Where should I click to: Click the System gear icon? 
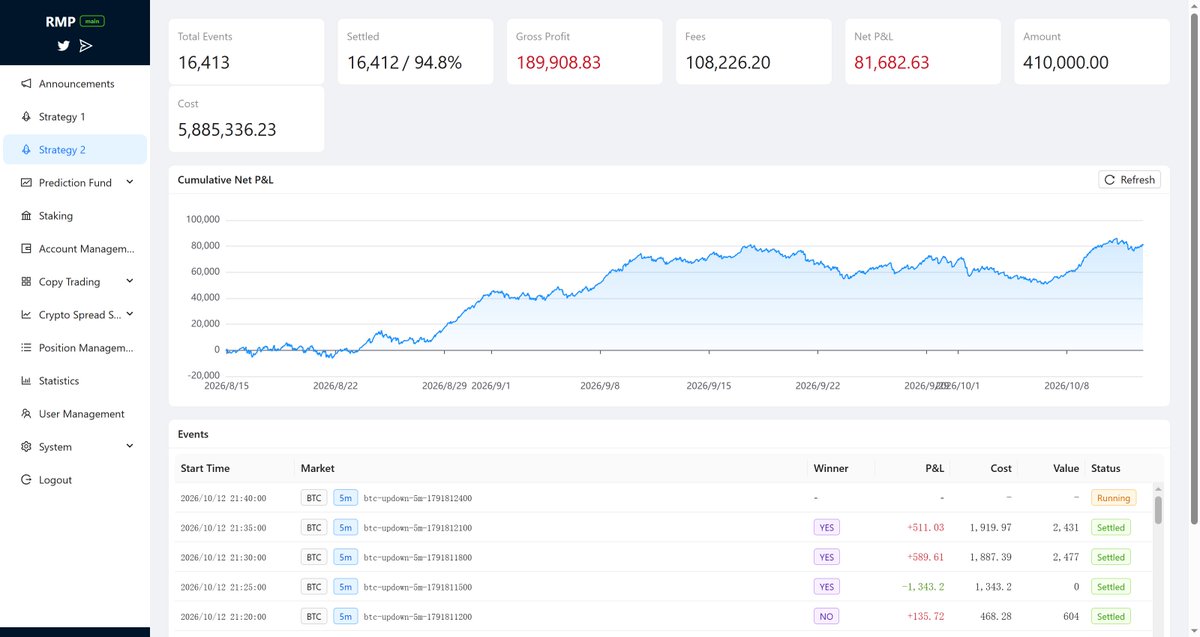(27, 447)
